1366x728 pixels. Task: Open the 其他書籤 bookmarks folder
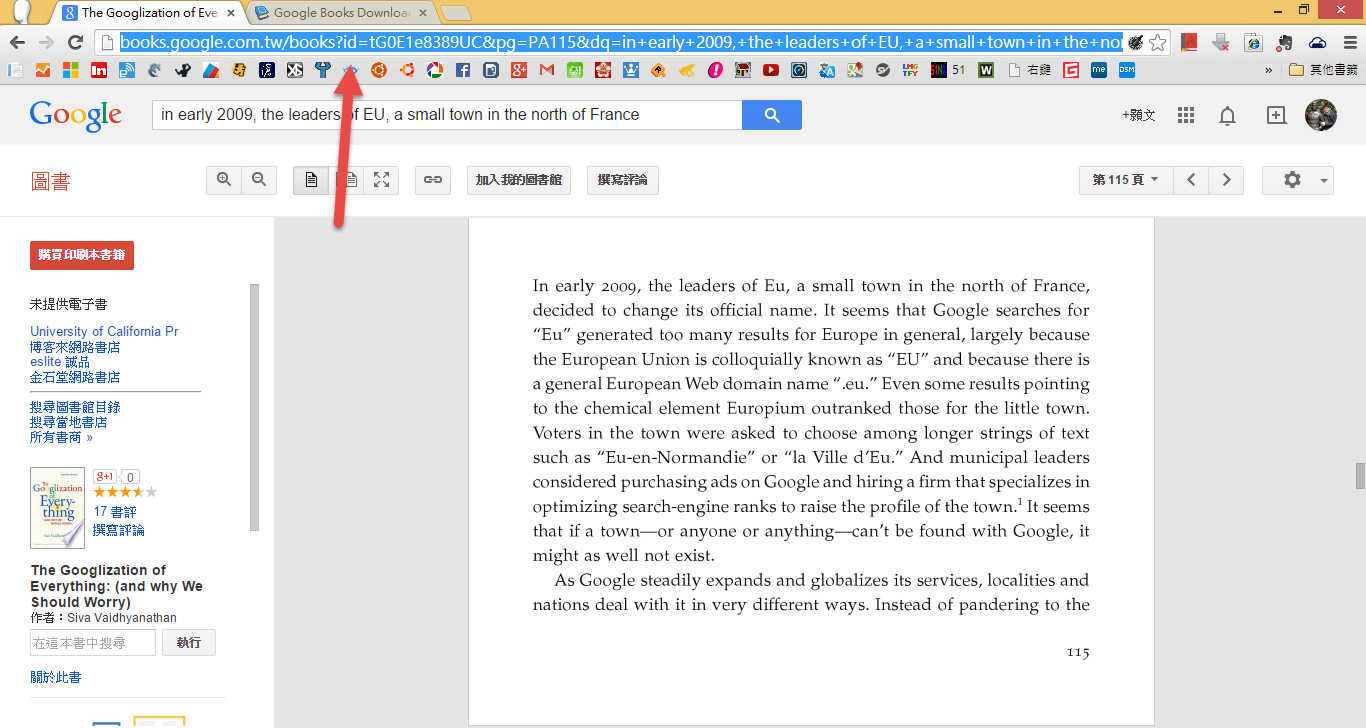(1322, 70)
